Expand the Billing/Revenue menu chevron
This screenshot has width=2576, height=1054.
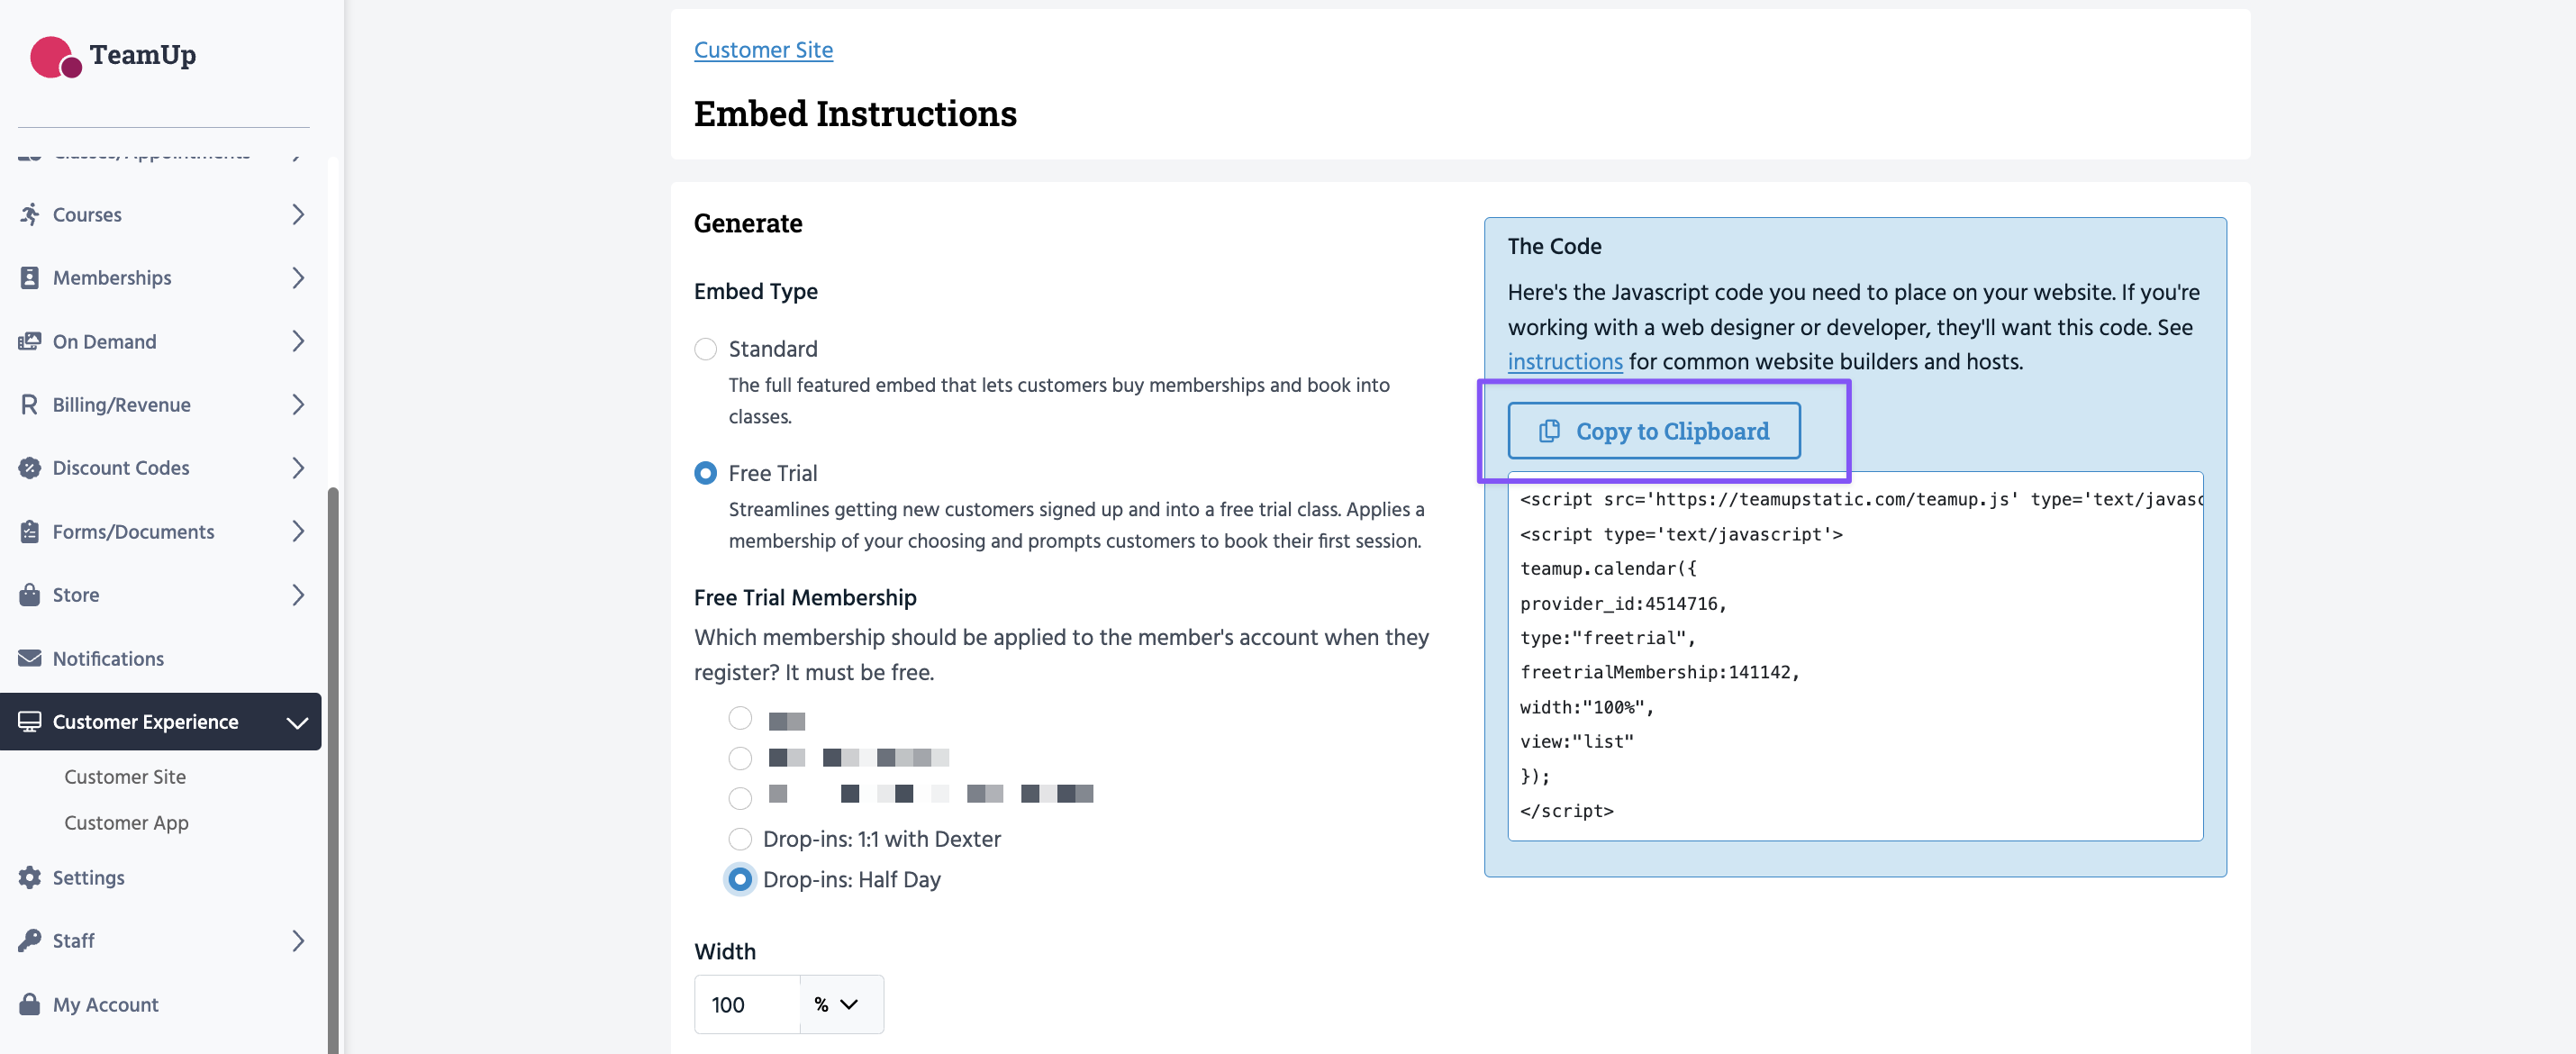tap(298, 405)
